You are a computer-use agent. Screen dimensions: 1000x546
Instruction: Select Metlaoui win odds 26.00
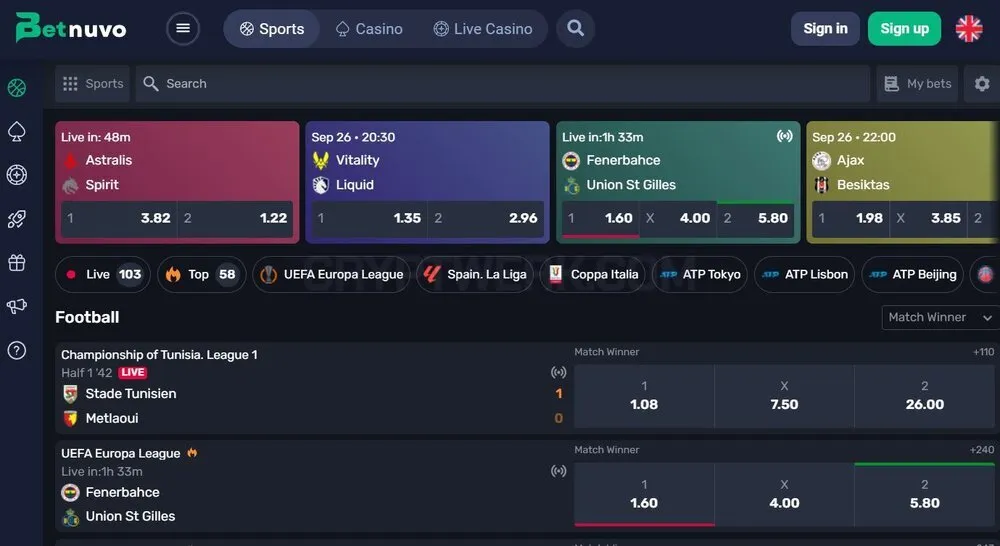[x=925, y=395]
